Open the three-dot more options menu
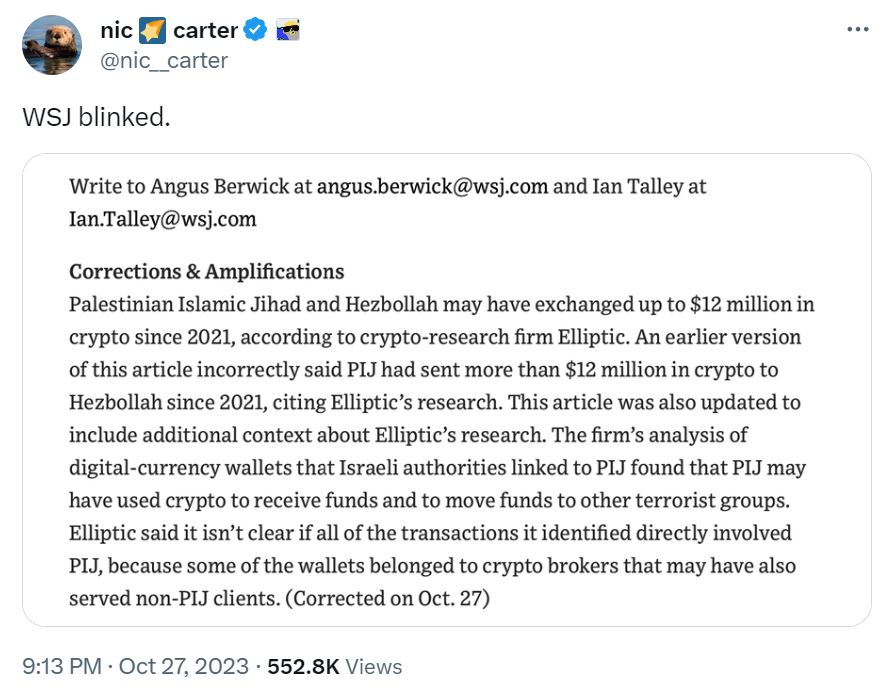The height and width of the screenshot is (698, 894). [858, 29]
